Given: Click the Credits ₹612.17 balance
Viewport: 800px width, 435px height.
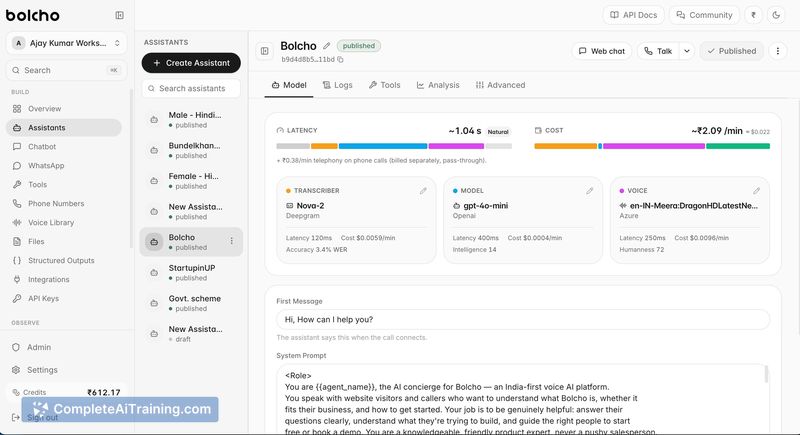Looking at the screenshot, I should point(66,392).
